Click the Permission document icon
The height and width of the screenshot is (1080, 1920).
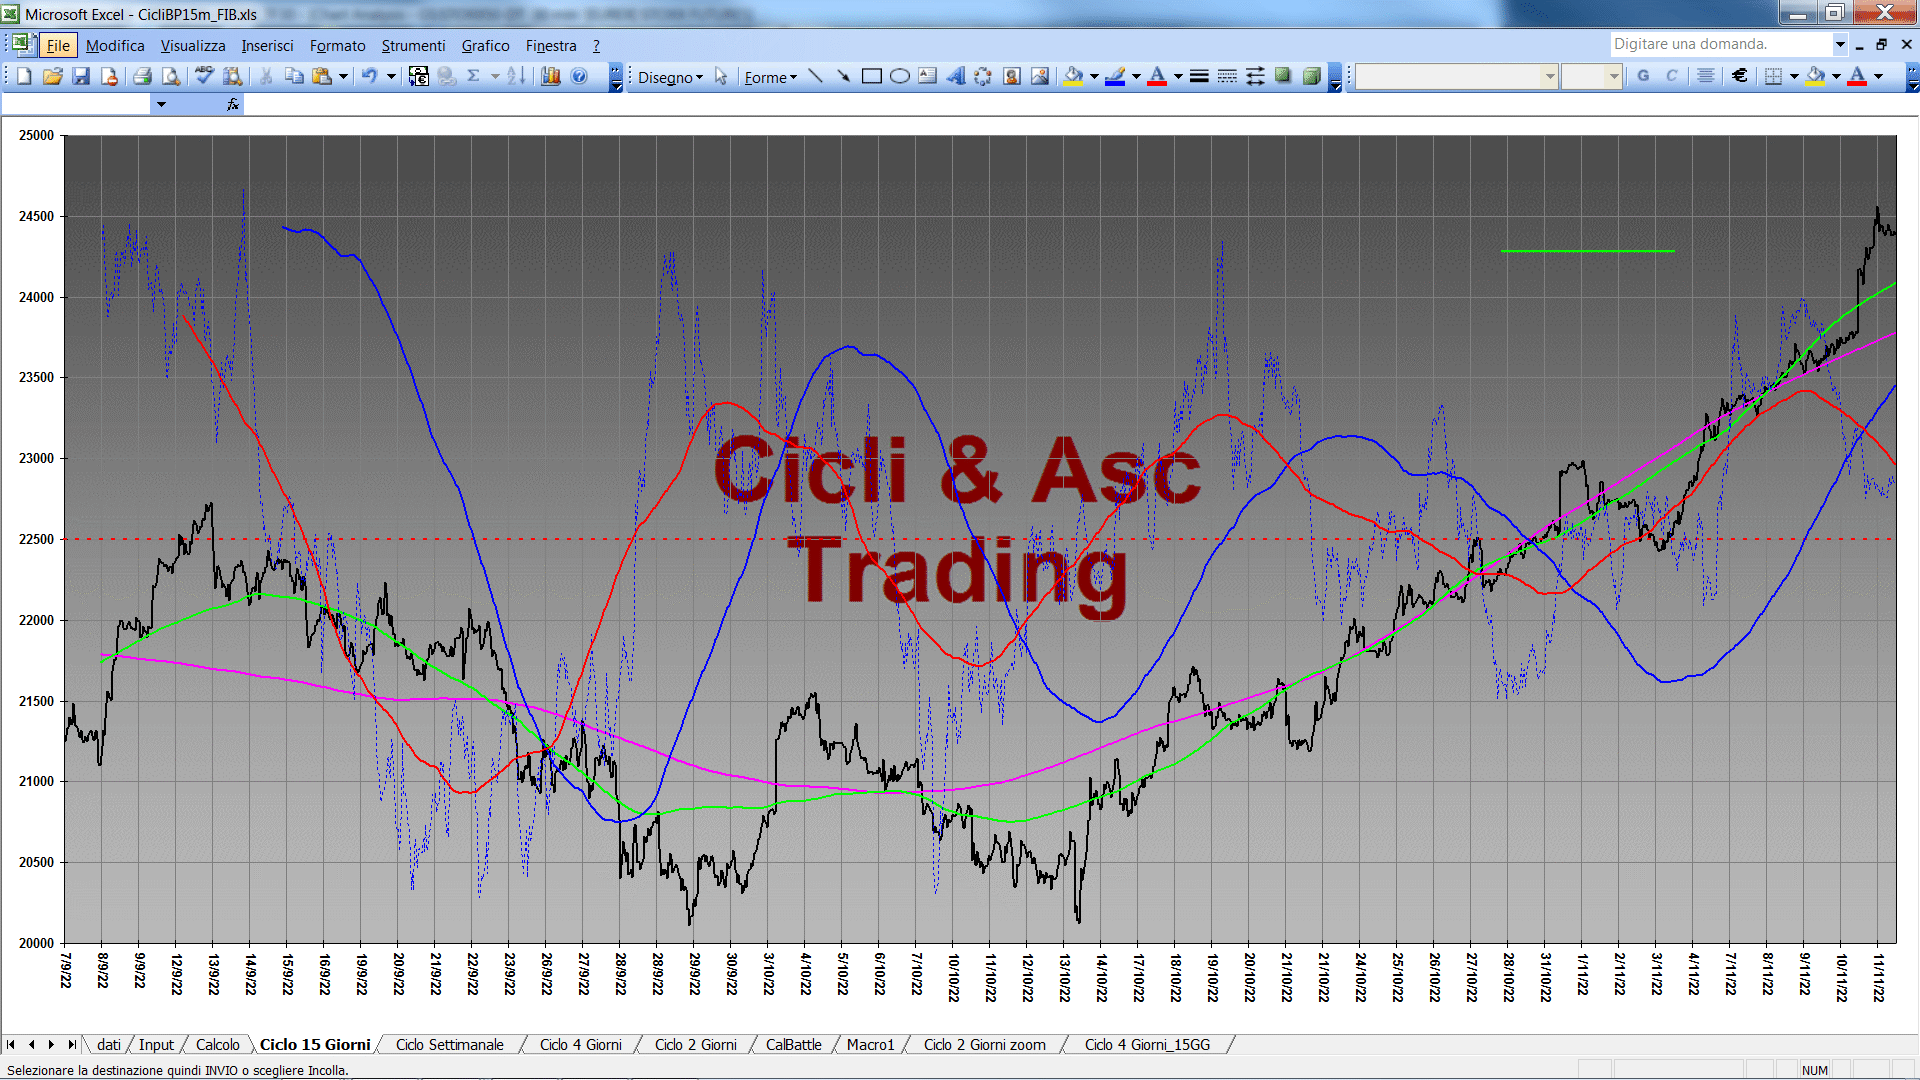coord(109,76)
